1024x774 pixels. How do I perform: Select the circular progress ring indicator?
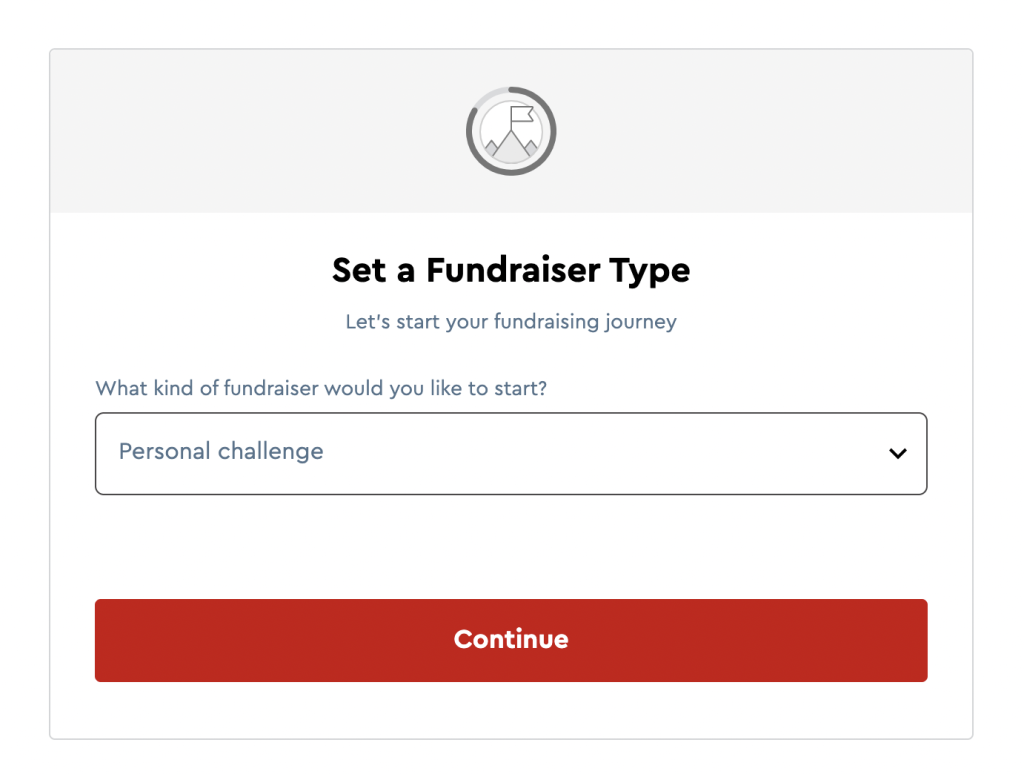(x=511, y=131)
